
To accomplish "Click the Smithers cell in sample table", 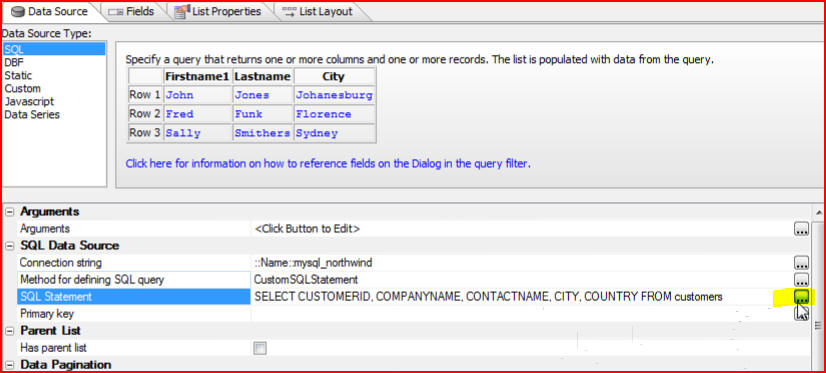I will click(262, 133).
